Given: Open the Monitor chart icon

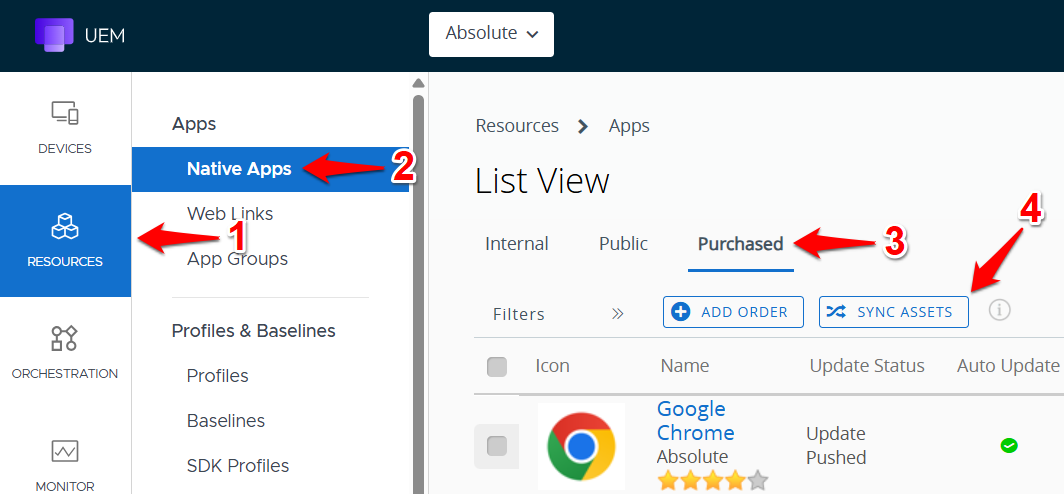Looking at the screenshot, I should click(65, 451).
